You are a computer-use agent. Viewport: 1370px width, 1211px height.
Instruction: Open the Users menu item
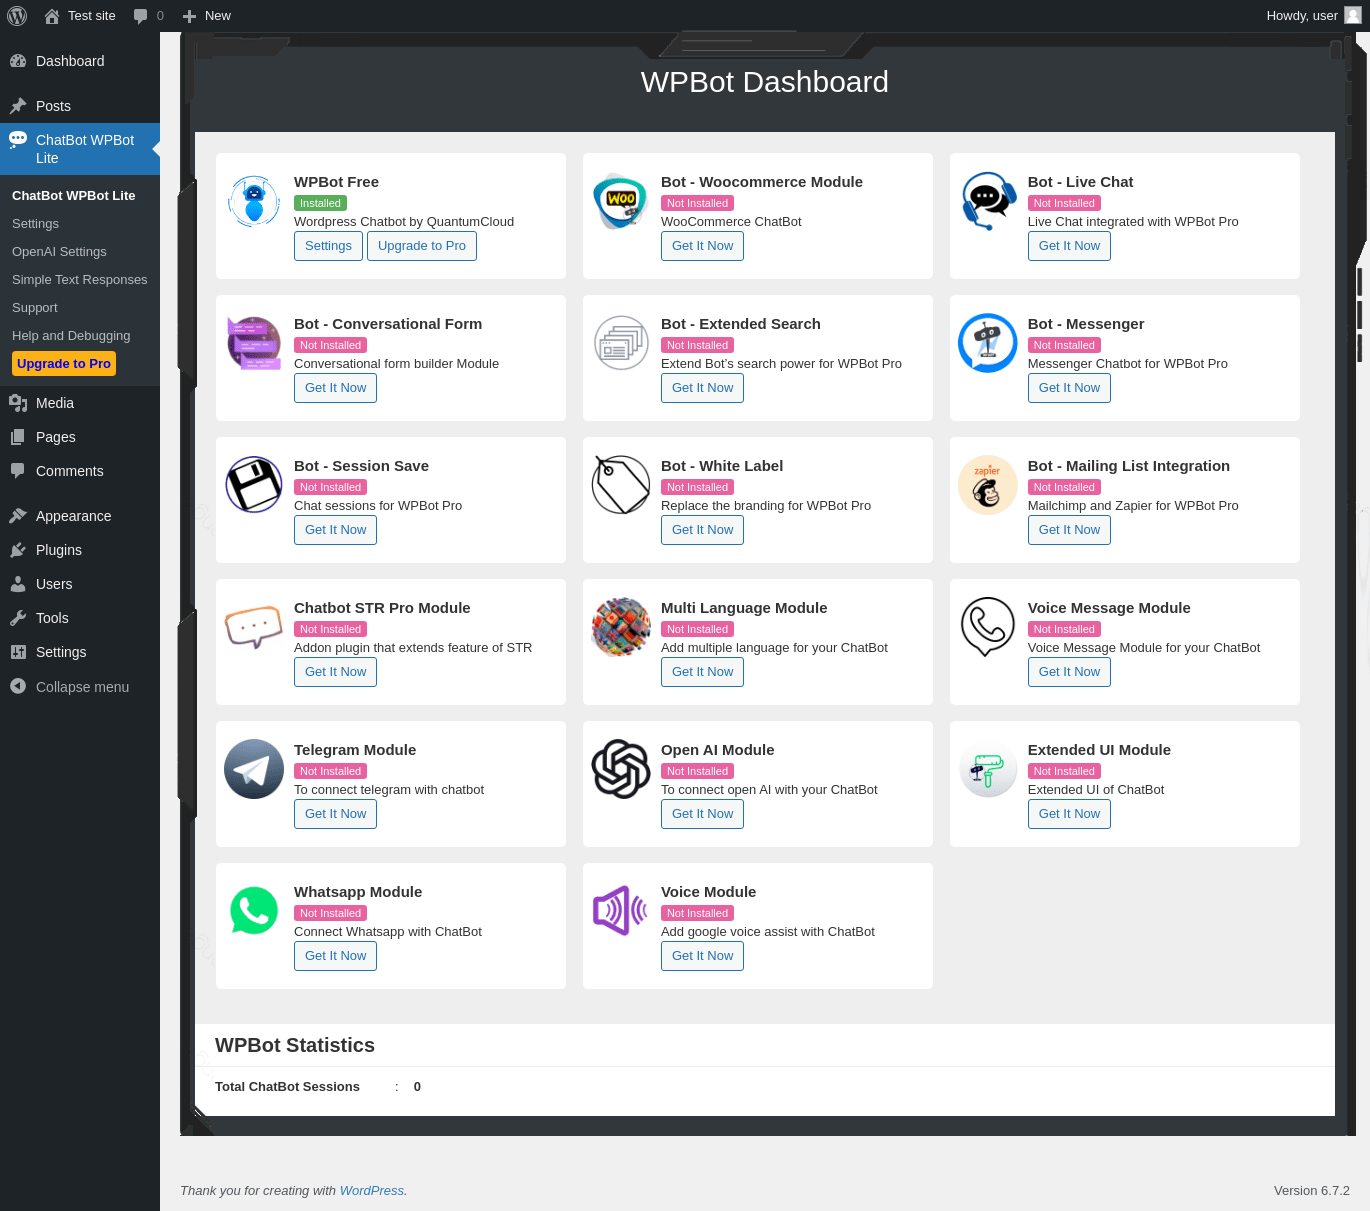80,584
